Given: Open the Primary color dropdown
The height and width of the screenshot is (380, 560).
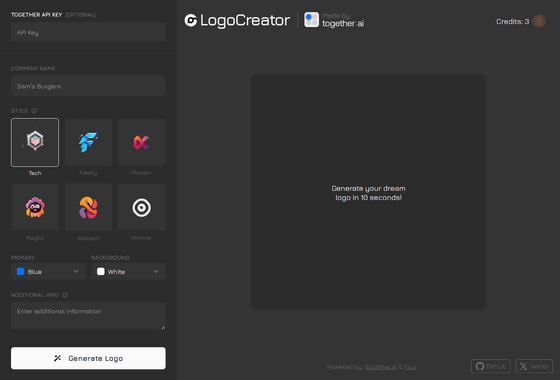Looking at the screenshot, I should point(48,271).
